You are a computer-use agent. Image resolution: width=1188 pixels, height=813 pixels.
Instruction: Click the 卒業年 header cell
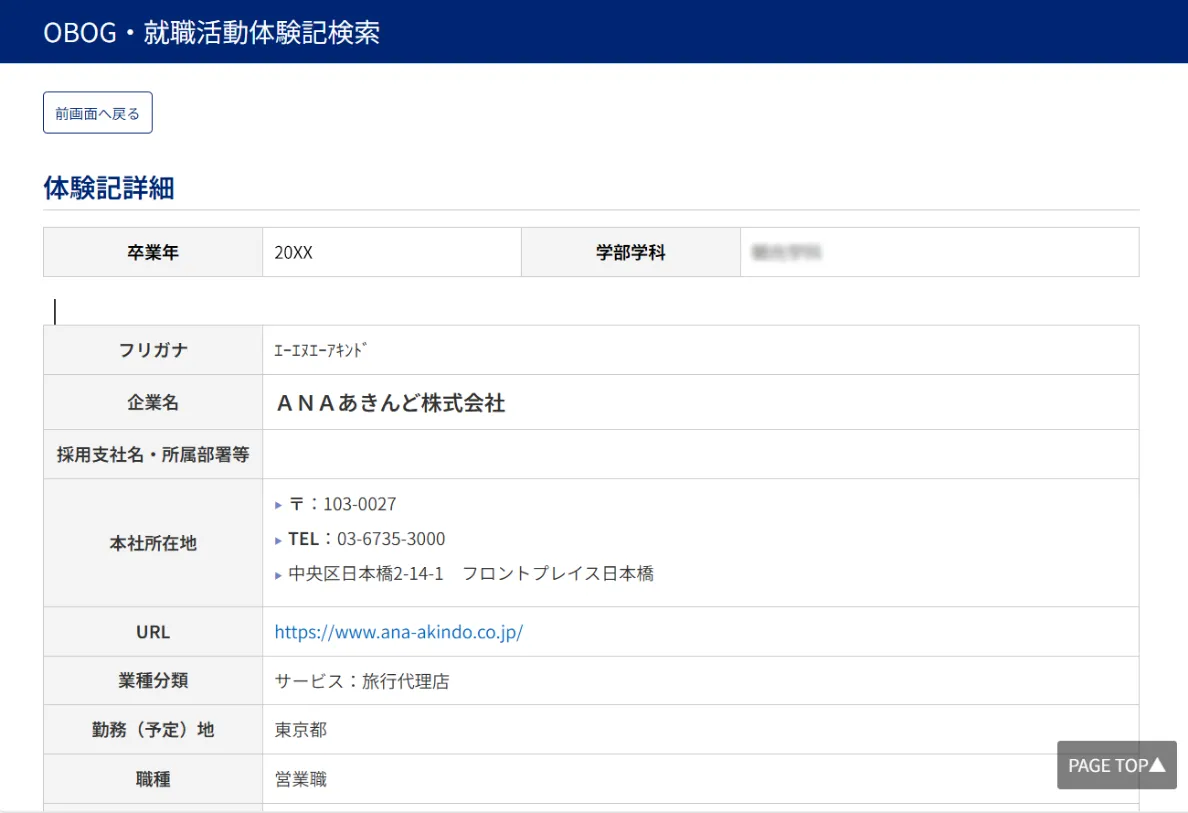[152, 252]
